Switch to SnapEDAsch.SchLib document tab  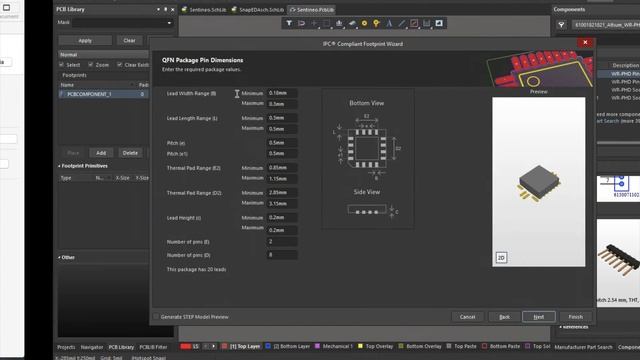258,9
